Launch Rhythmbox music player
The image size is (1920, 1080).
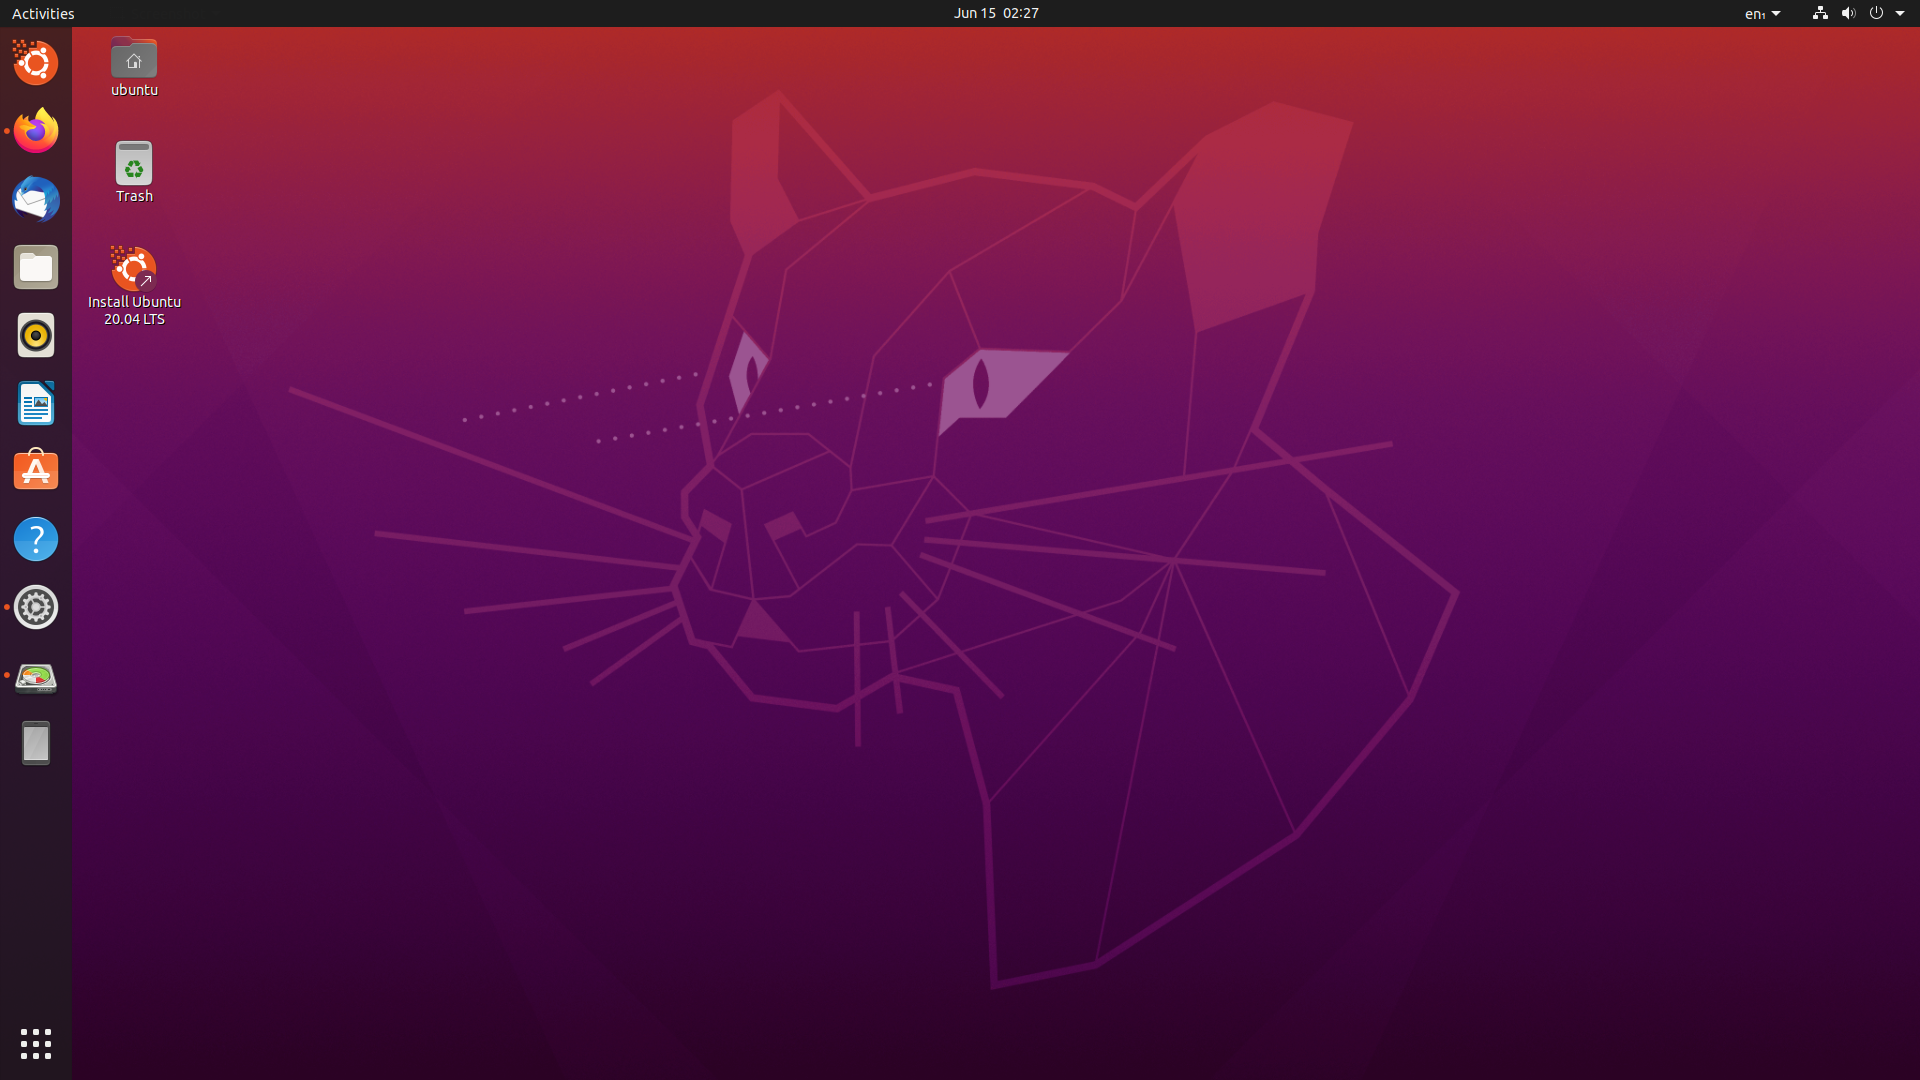pos(36,335)
